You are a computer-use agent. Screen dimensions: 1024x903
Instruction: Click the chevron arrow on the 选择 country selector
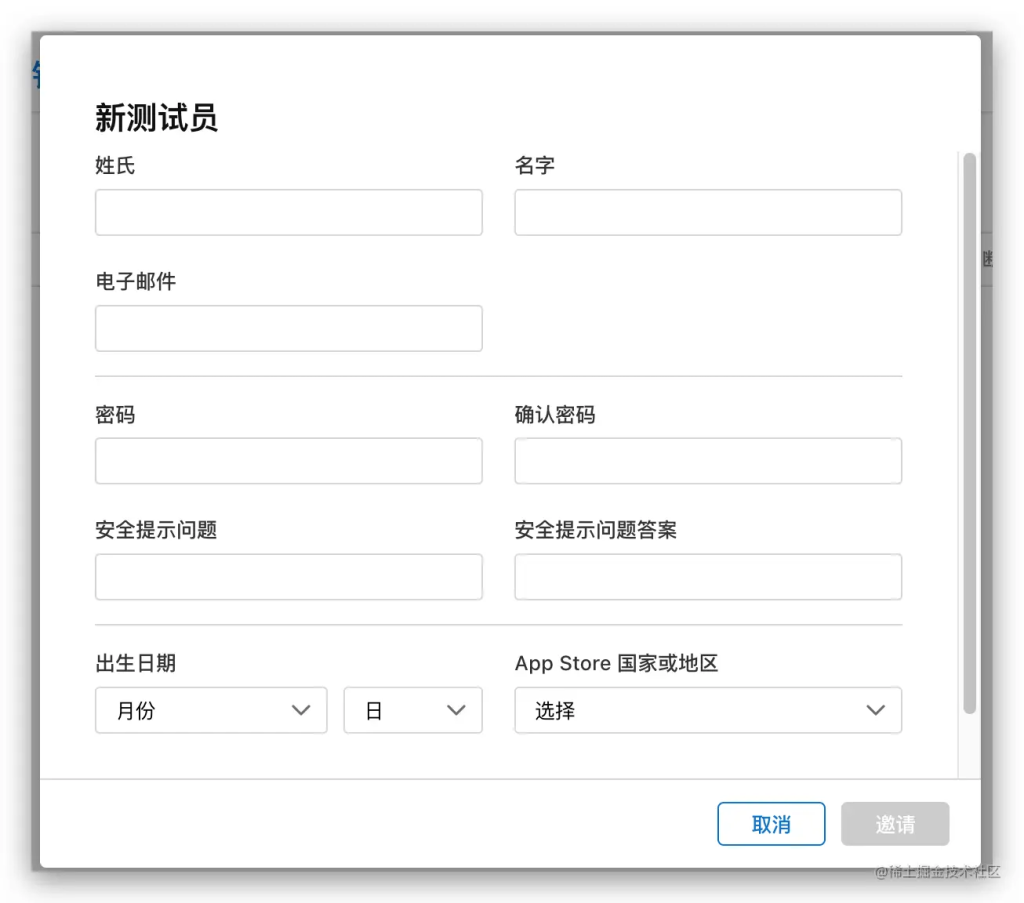[875, 710]
